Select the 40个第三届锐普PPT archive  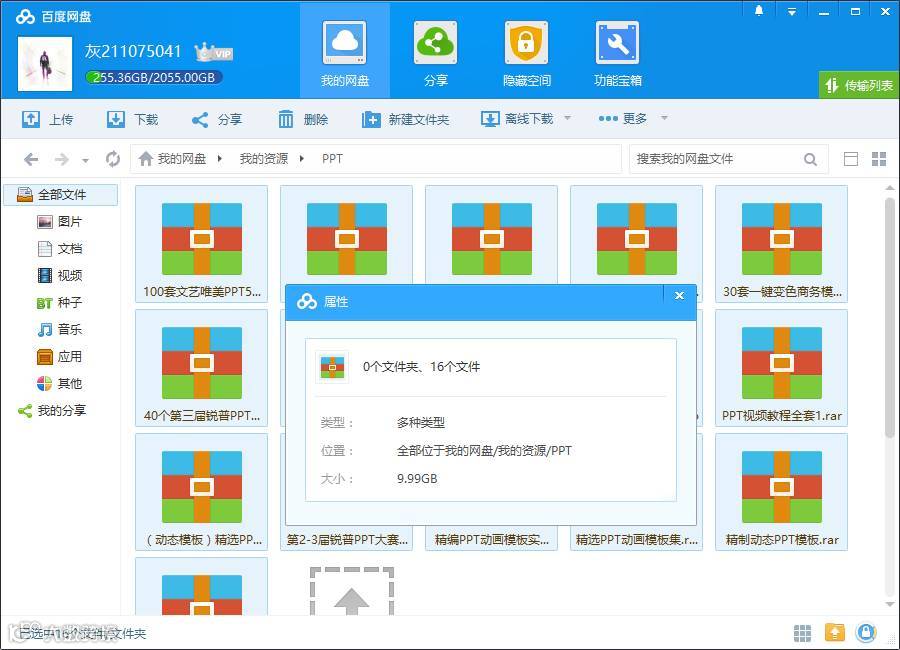point(201,368)
